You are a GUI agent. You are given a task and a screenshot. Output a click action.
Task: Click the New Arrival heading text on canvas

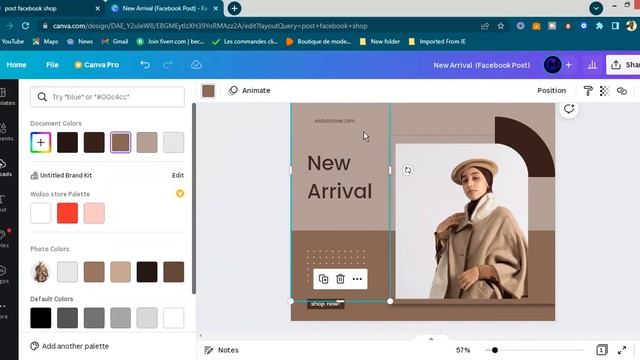coord(340,177)
